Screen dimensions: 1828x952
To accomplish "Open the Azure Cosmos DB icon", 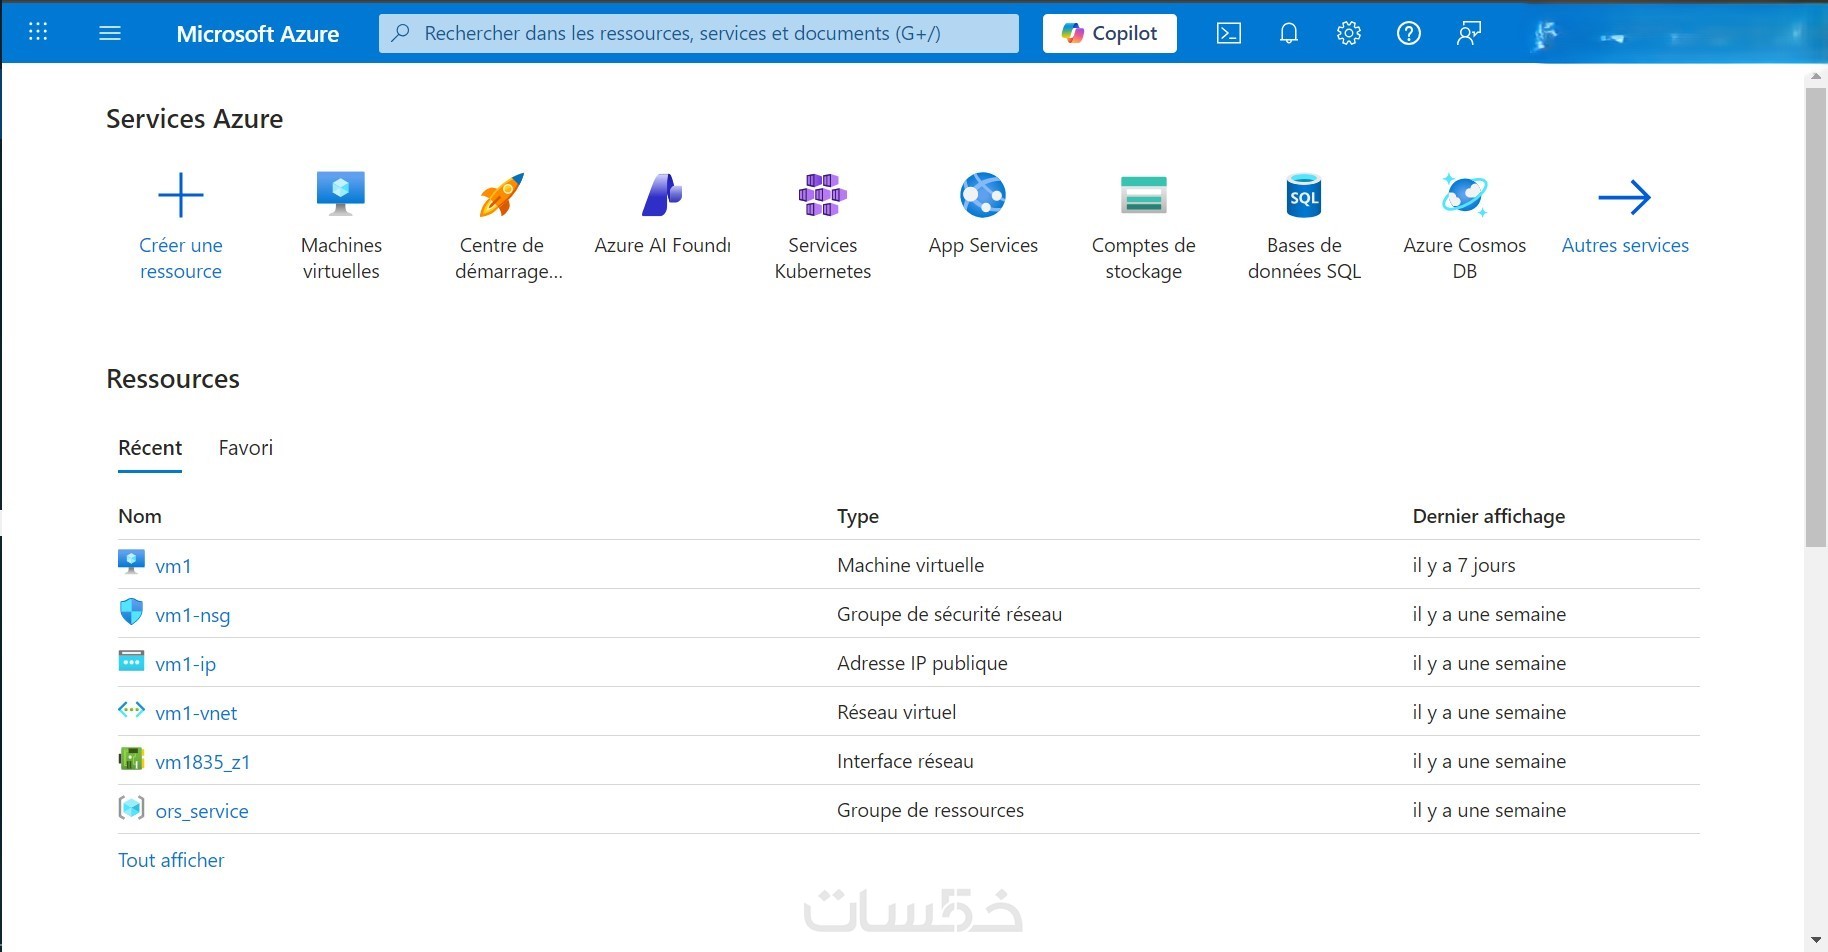I will click(1465, 195).
